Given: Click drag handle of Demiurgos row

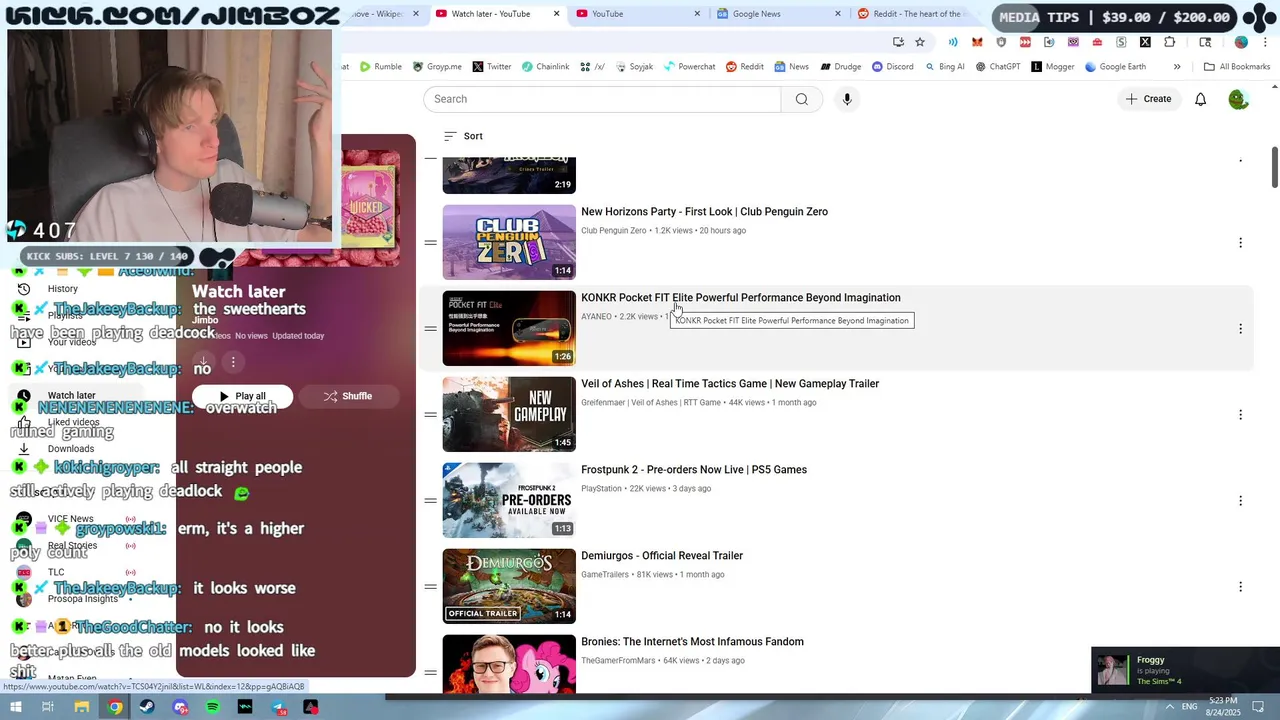Looking at the screenshot, I should click(430, 587).
